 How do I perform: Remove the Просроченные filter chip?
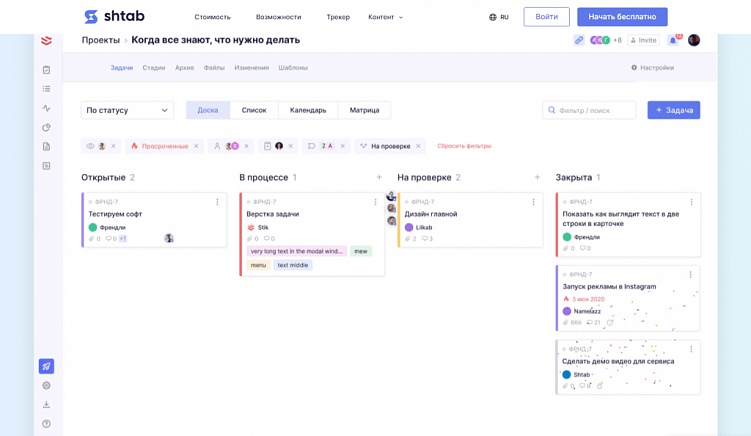(196, 146)
